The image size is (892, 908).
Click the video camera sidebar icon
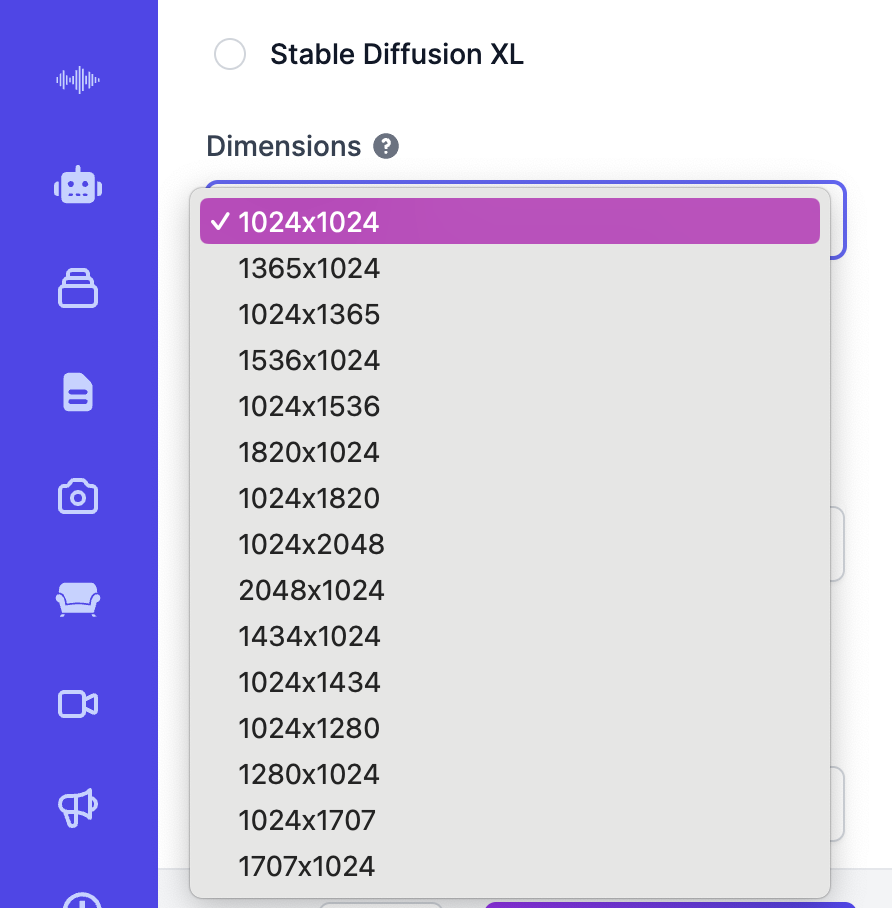click(78, 704)
